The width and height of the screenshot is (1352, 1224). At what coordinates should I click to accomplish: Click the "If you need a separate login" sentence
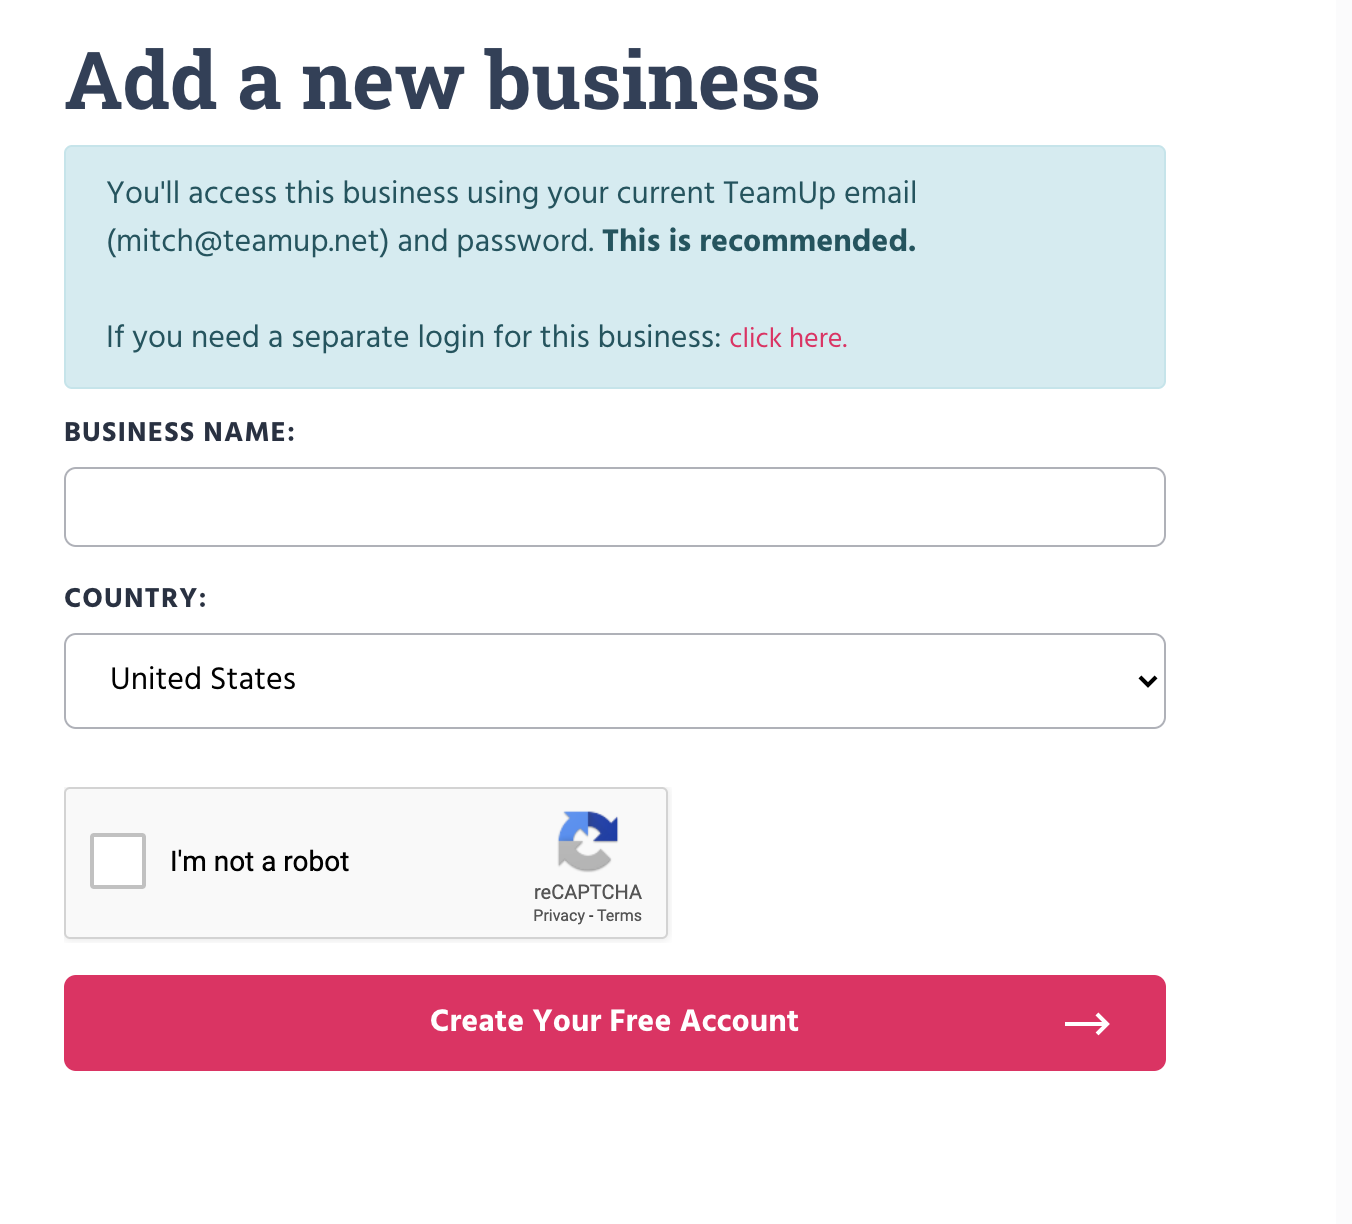(x=413, y=338)
